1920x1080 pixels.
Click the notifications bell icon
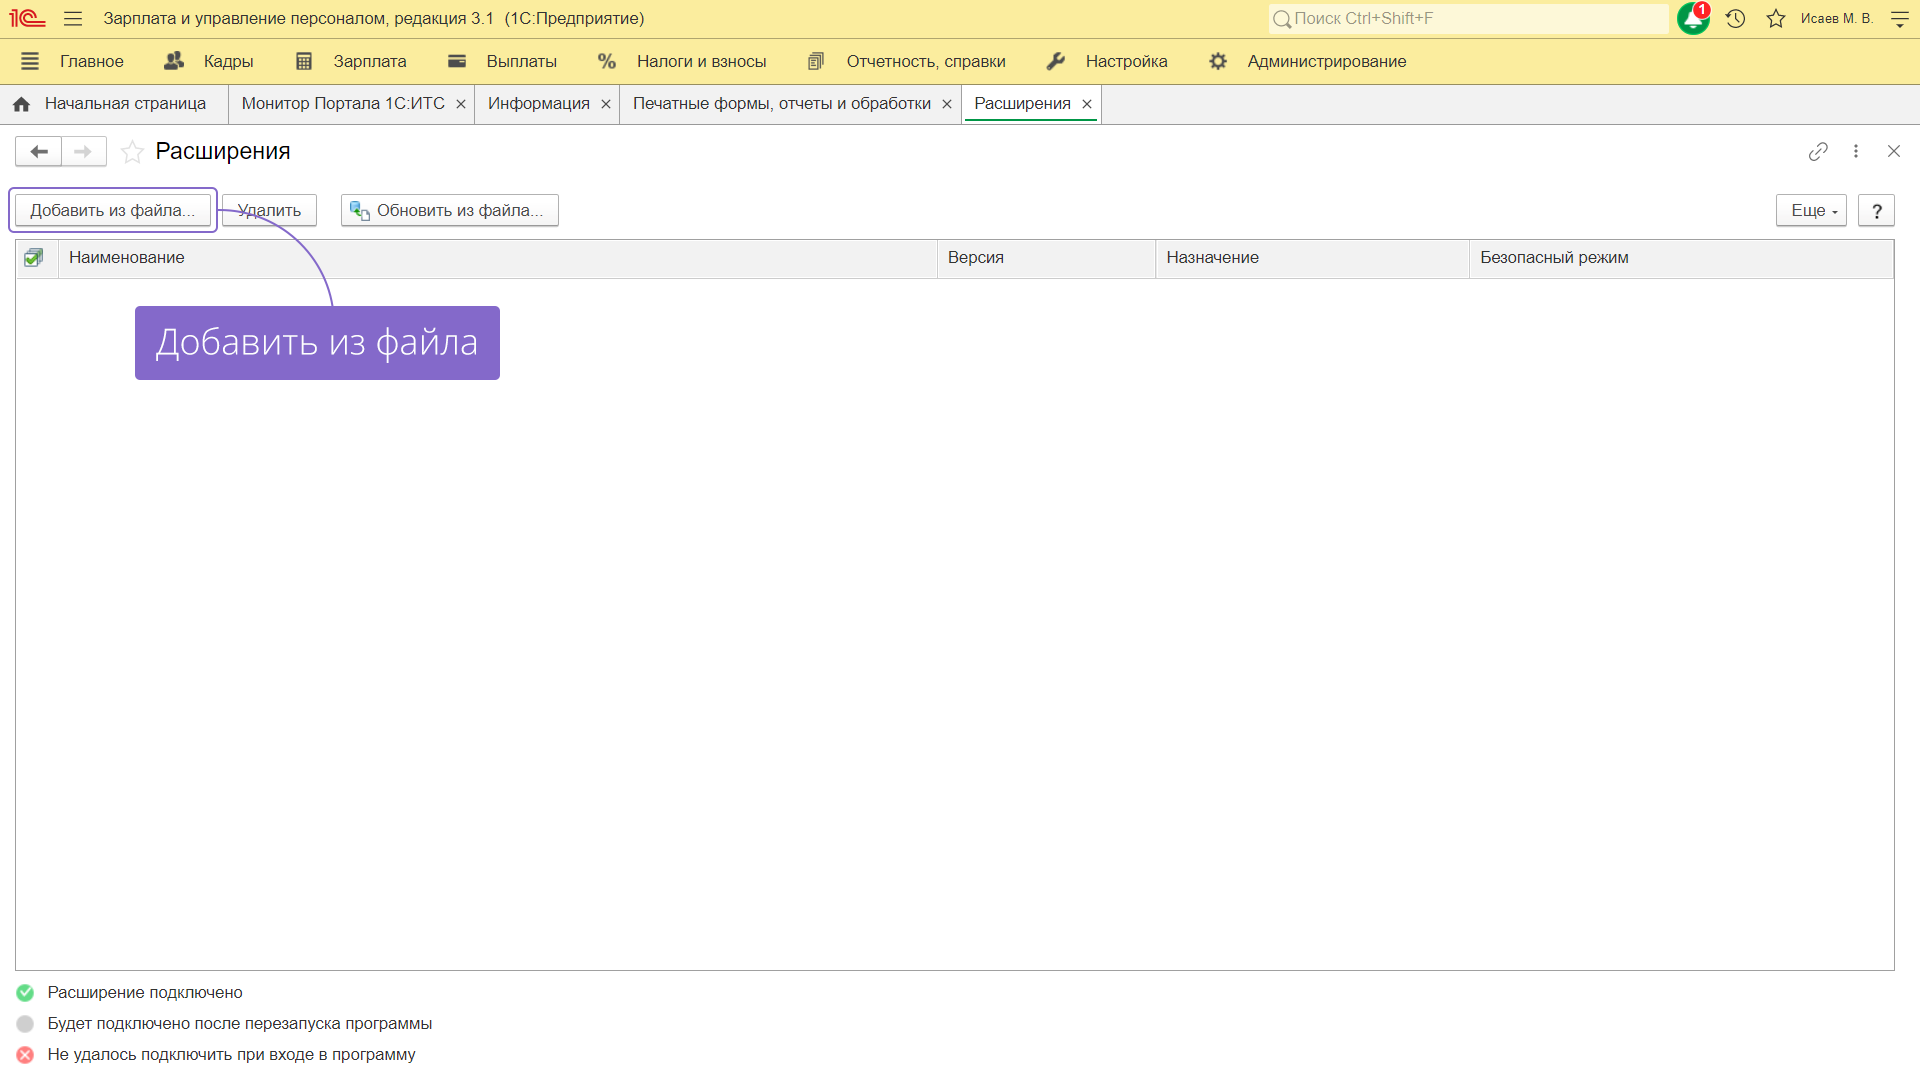[x=1692, y=19]
